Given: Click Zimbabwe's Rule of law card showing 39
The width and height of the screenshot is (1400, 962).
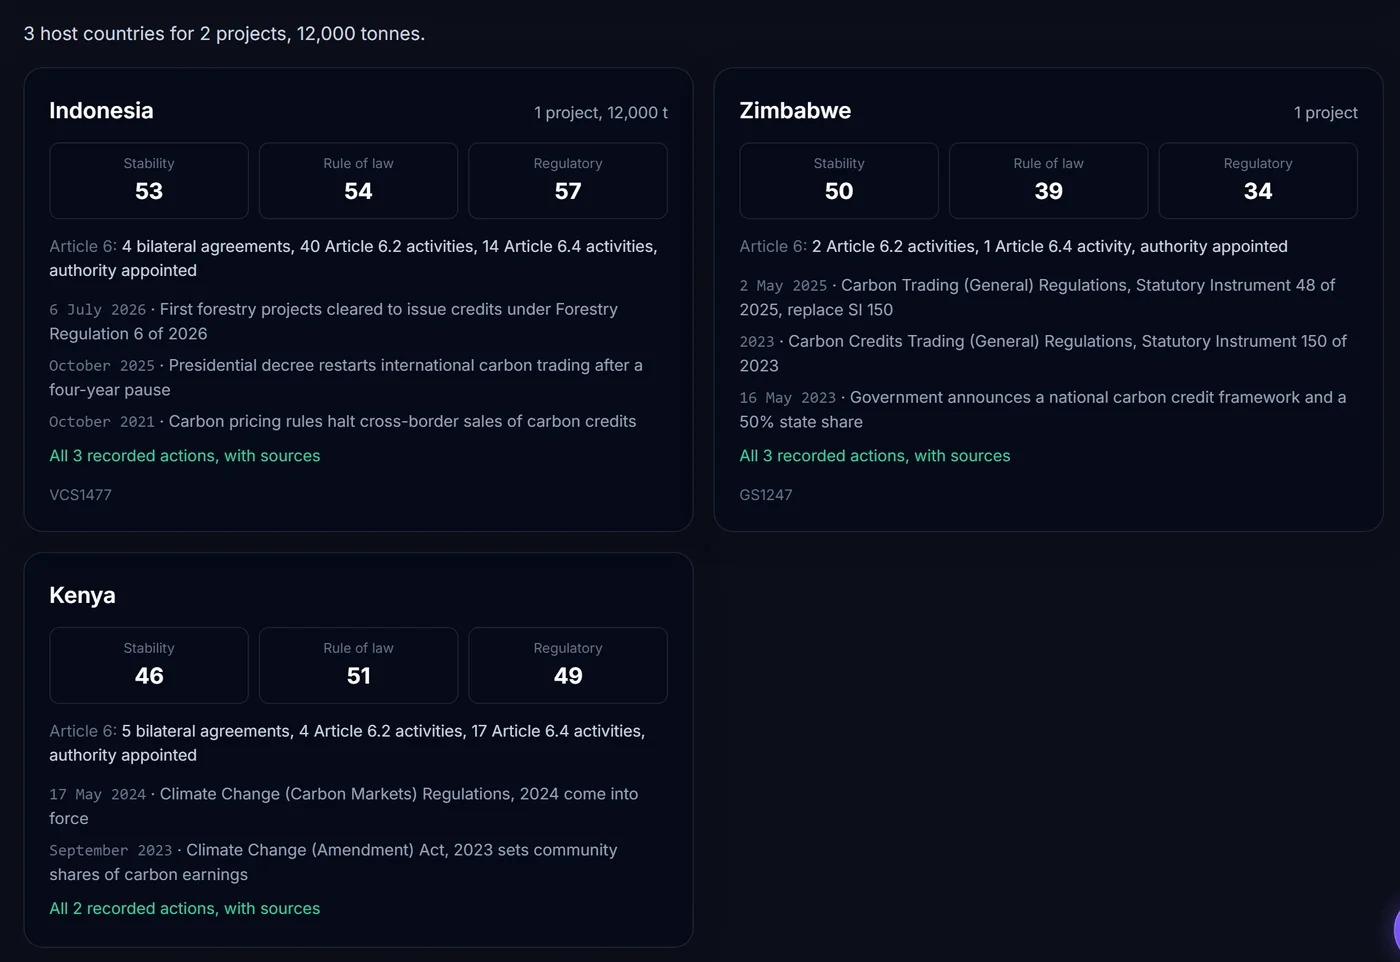Looking at the screenshot, I should coord(1048,181).
